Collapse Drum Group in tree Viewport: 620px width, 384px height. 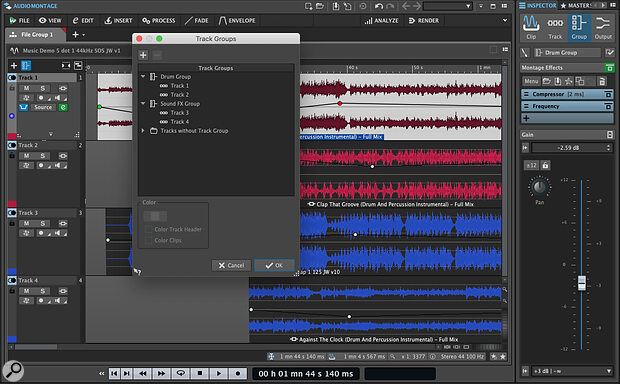coord(143,76)
